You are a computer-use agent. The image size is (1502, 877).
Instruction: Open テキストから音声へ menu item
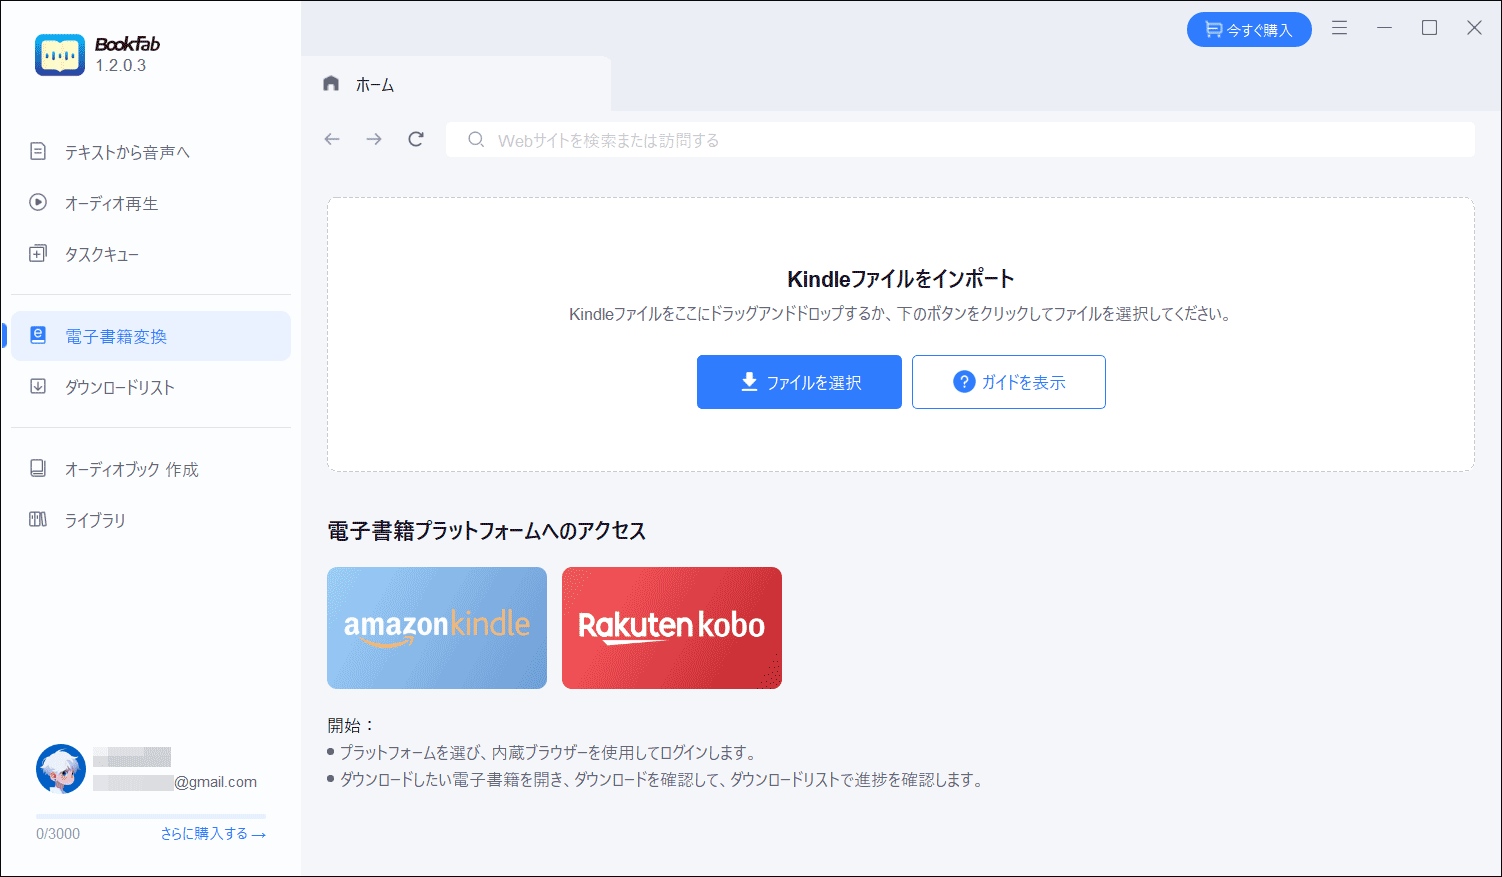[127, 152]
